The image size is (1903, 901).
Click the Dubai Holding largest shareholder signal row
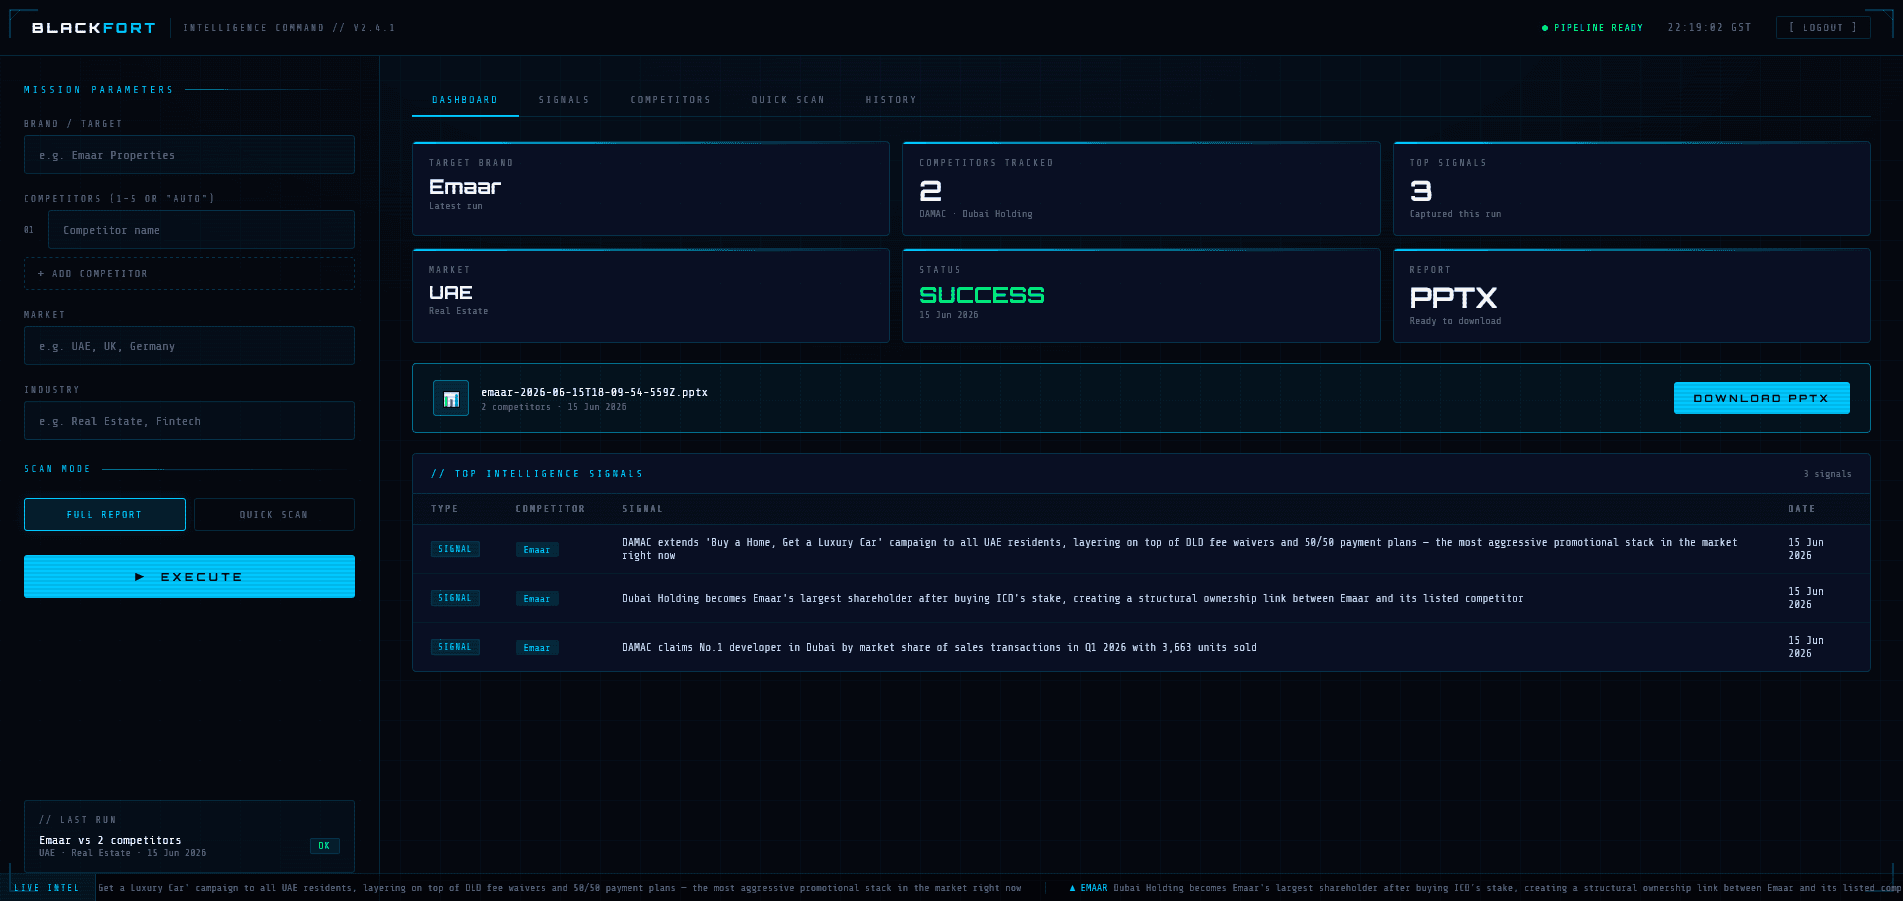(1141, 598)
